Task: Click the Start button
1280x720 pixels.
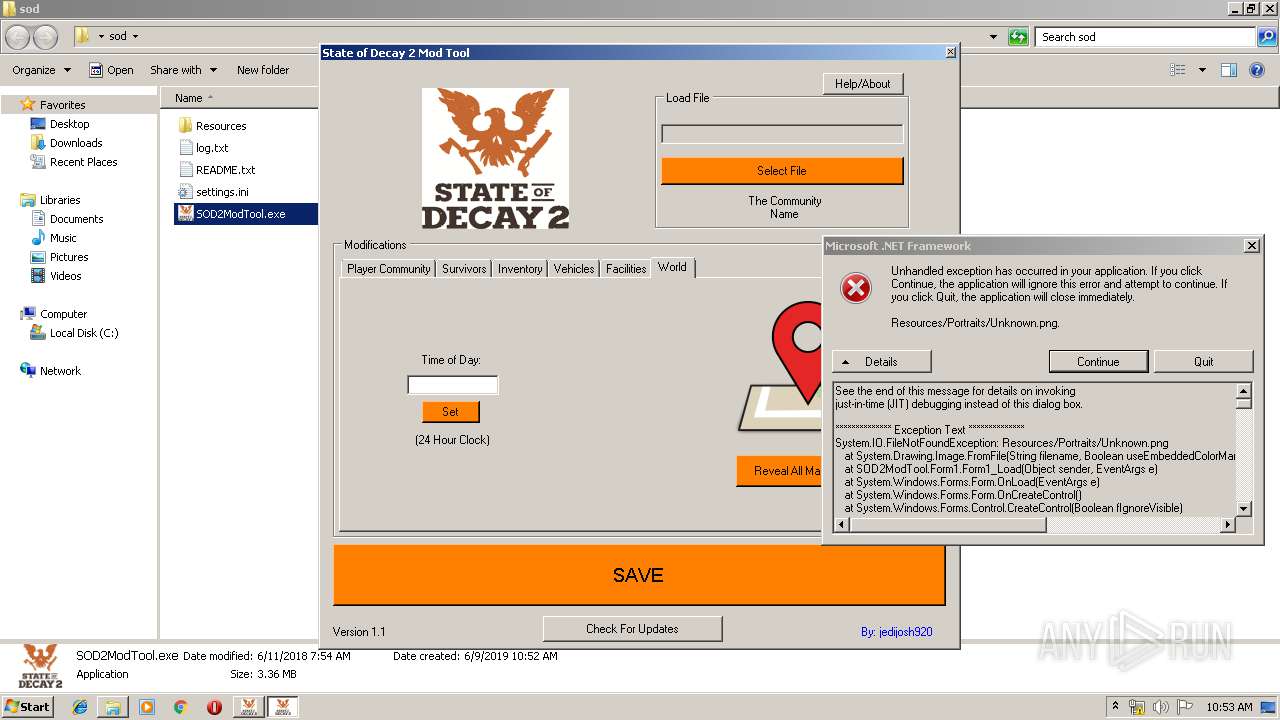Action: [x=27, y=707]
